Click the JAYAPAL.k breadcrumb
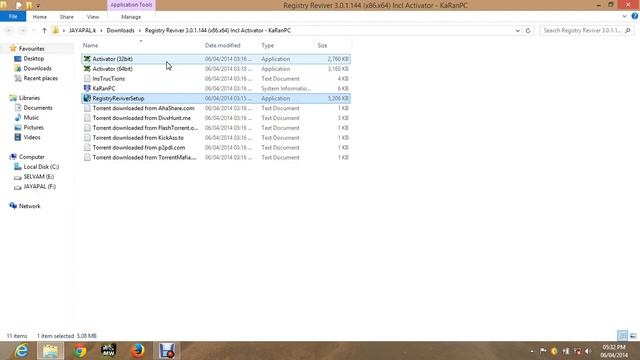The height and width of the screenshot is (360, 640). 82,31
